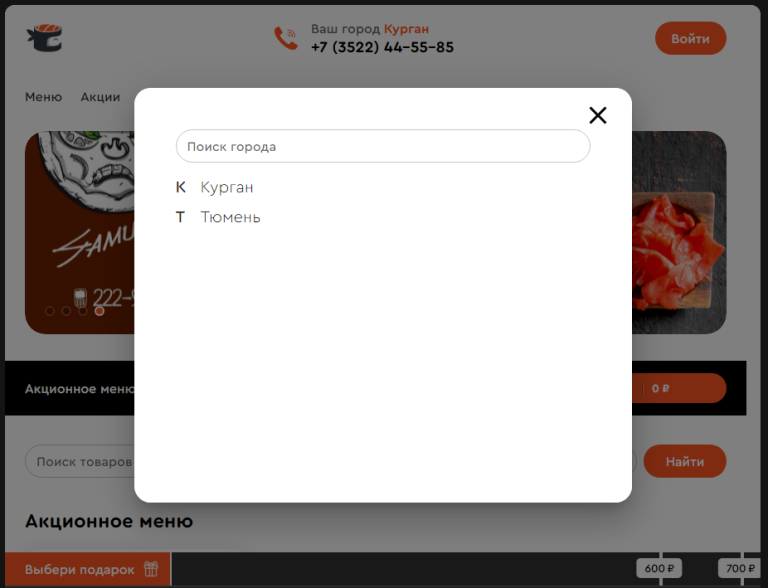Click the Войти login button
The height and width of the screenshot is (588, 768).
tap(691, 38)
